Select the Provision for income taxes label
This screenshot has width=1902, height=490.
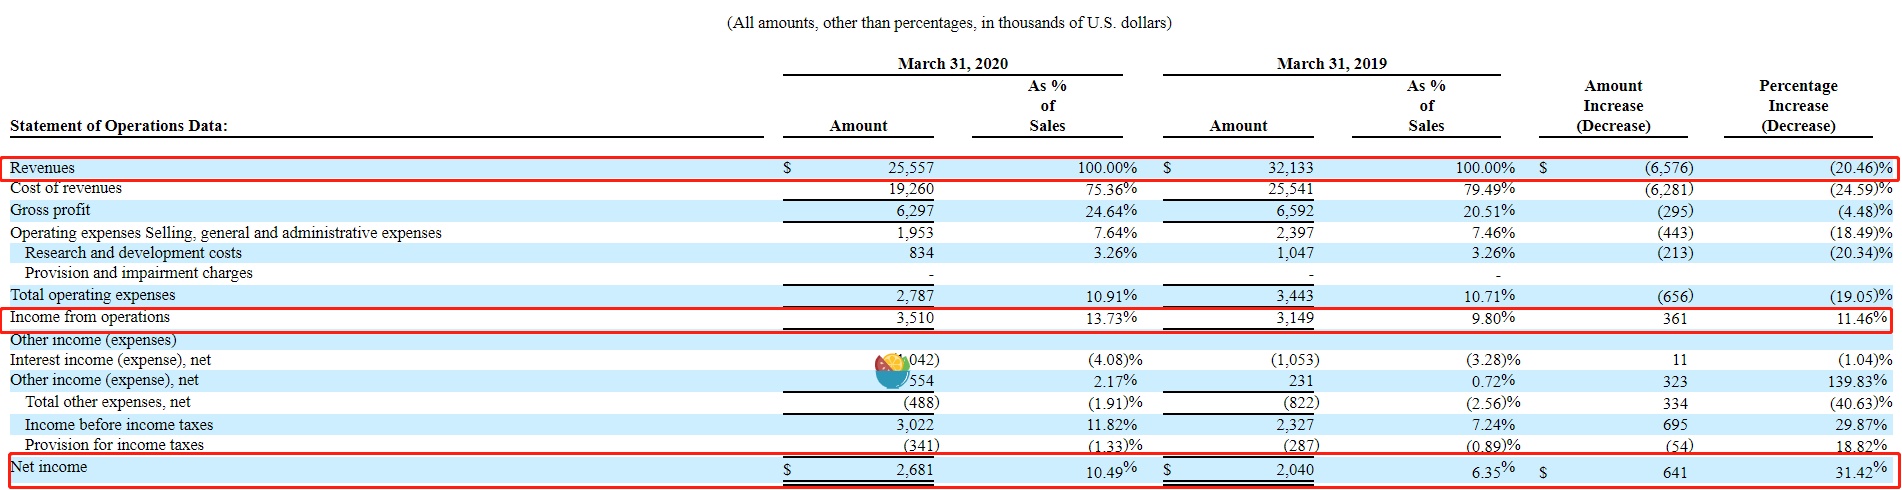114,445
